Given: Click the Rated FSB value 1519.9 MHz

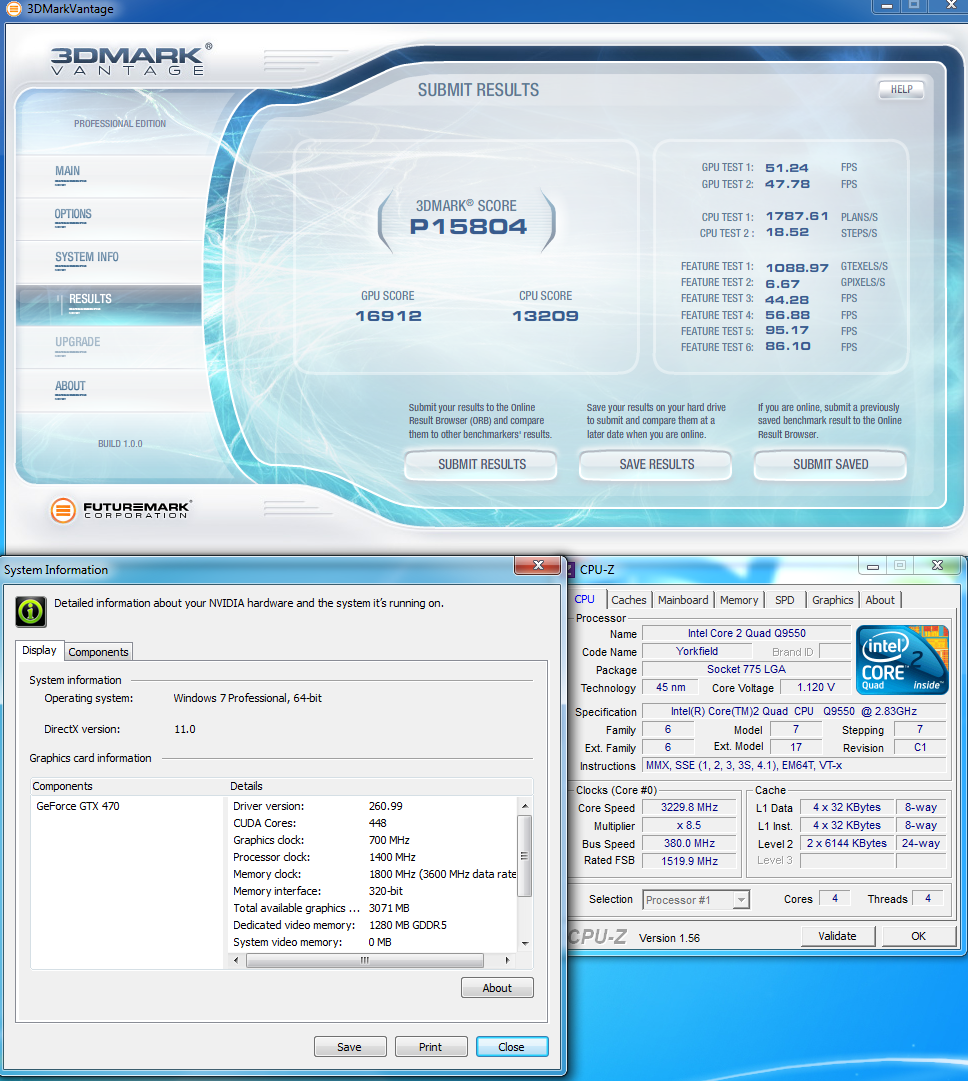Looking at the screenshot, I should point(690,861).
